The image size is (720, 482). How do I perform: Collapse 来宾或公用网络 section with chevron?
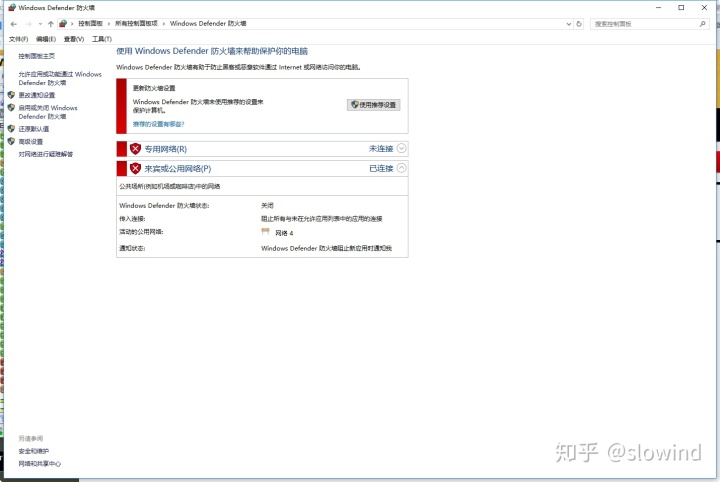(x=401, y=168)
